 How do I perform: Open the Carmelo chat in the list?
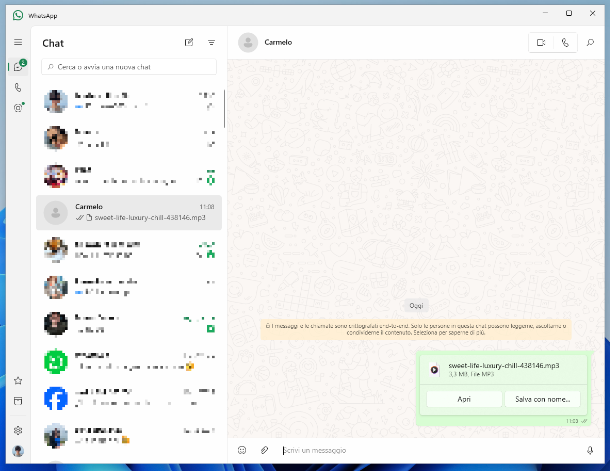[x=129, y=212]
